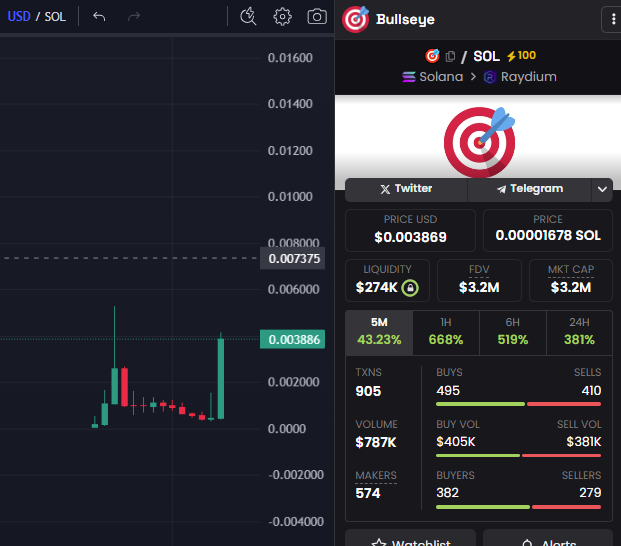Click the BUYERS 382 count

coord(448,493)
